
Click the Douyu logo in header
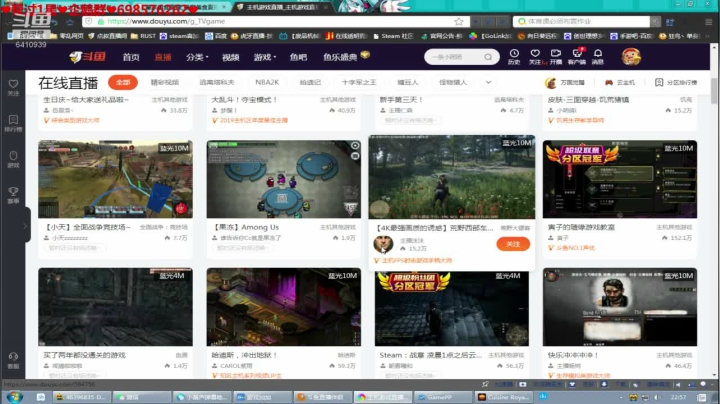click(x=87, y=57)
